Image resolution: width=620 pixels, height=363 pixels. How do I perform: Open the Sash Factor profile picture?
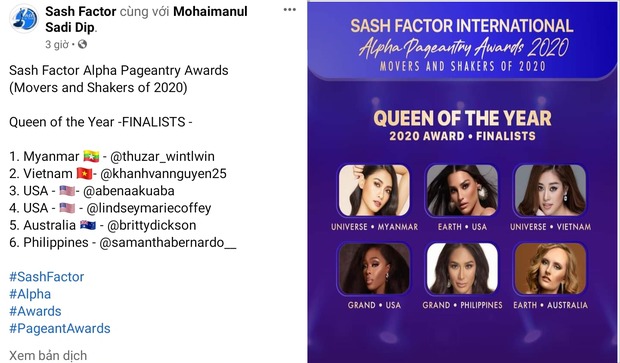click(24, 19)
